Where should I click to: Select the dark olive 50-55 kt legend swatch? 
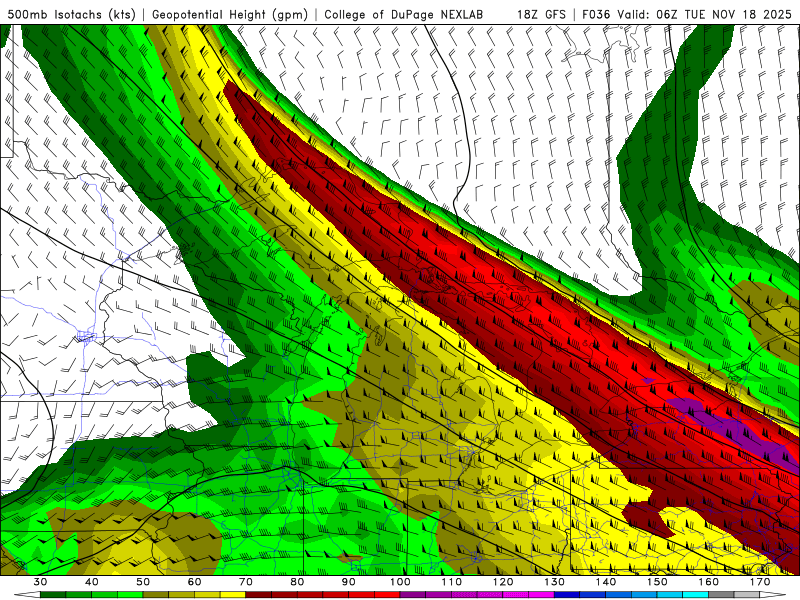156,595
